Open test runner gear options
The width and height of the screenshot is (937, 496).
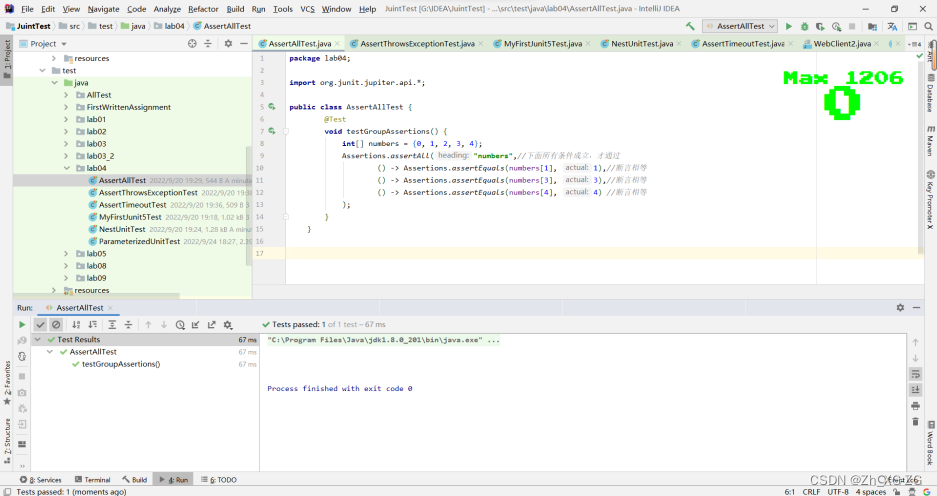coord(228,324)
